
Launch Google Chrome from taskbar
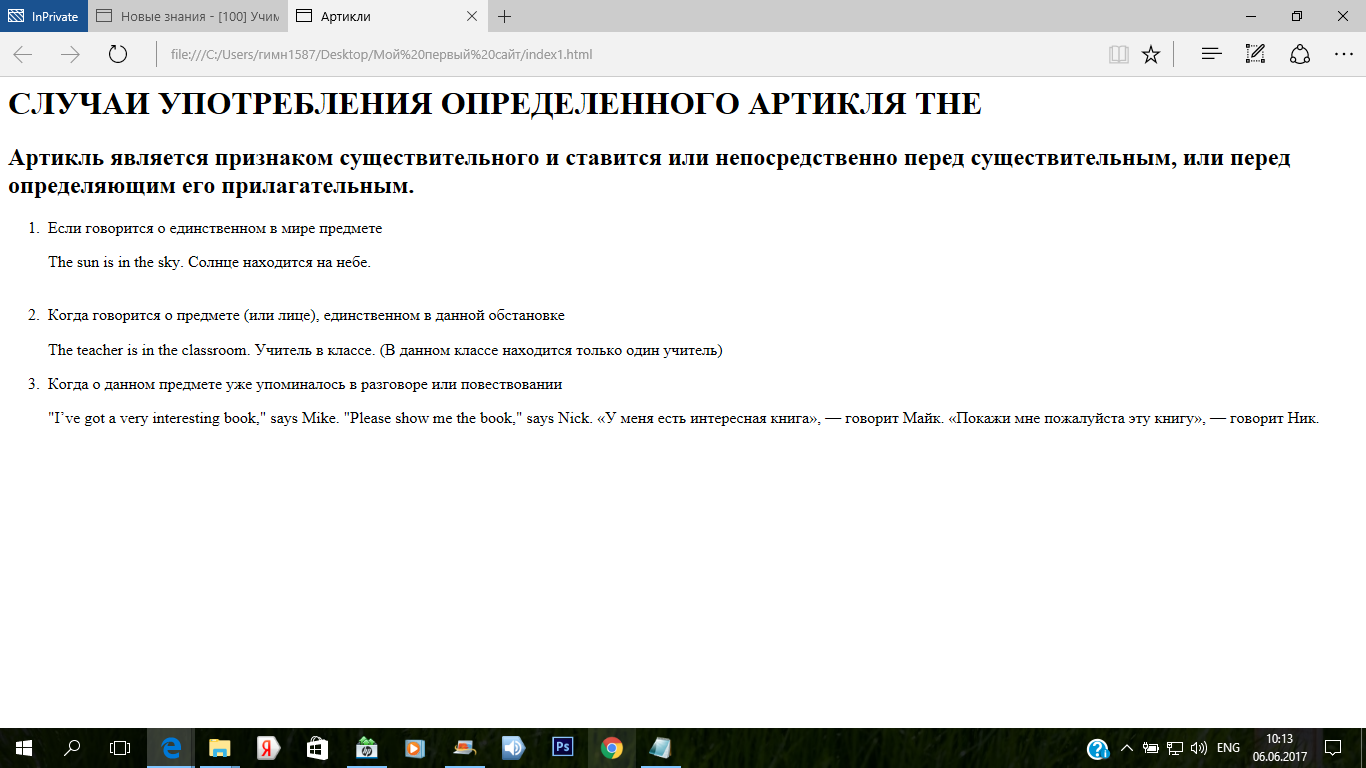click(x=612, y=748)
